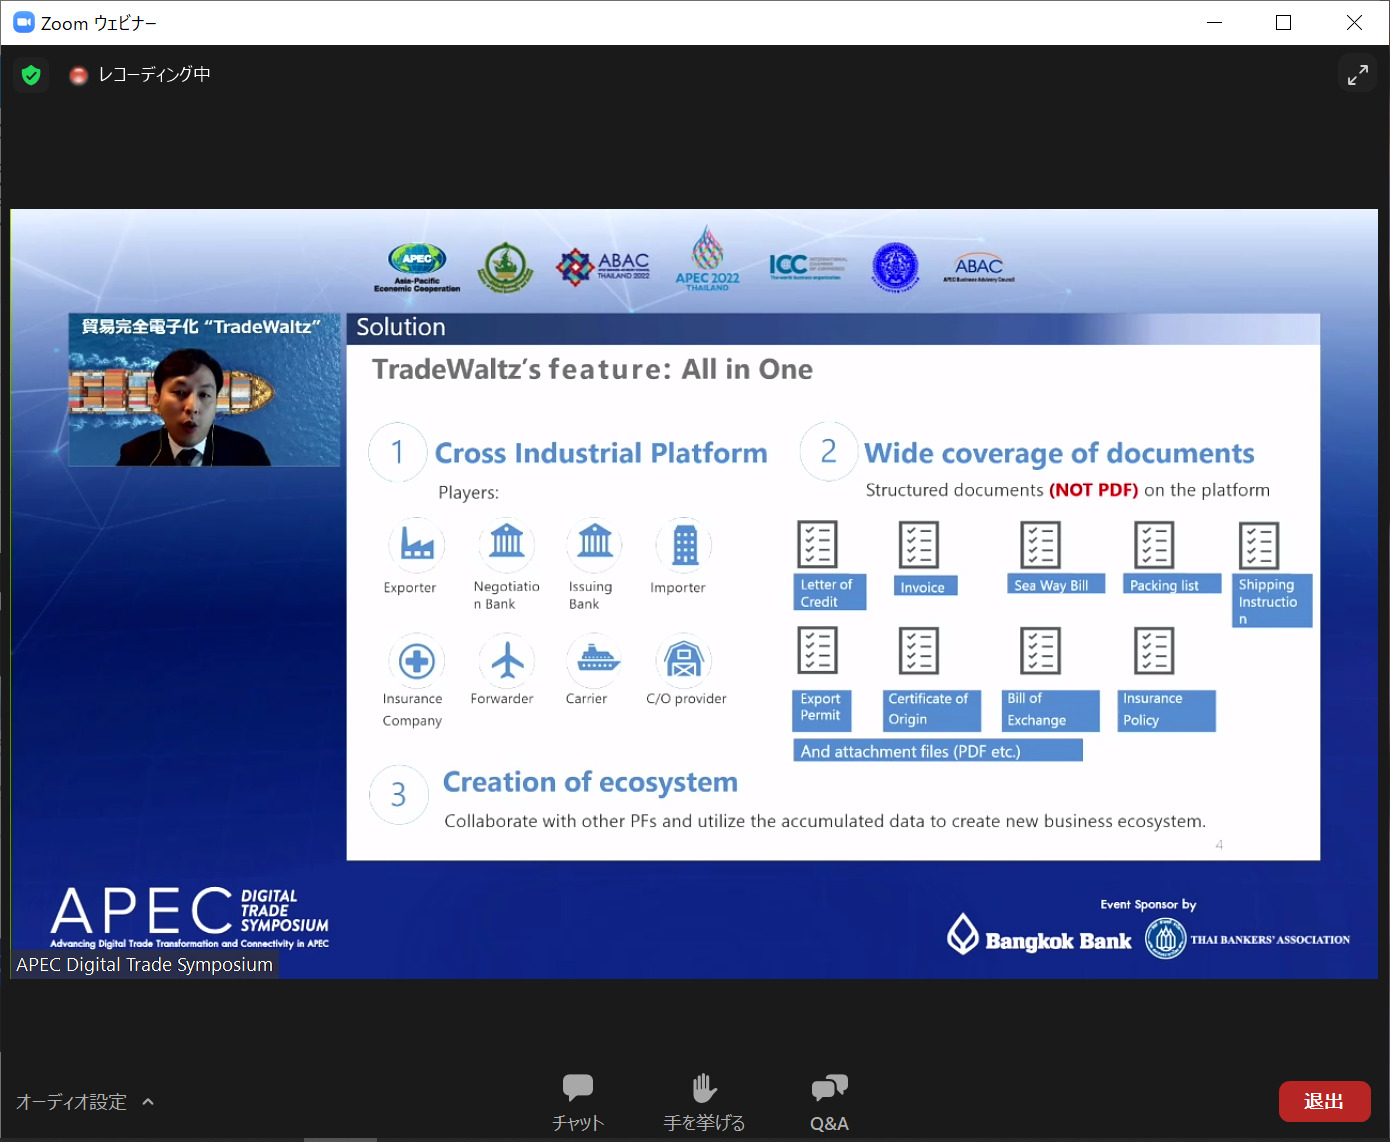Raise hand using 手を挙げる button
Viewport: 1390px width, 1142px height.
pyautogui.click(x=704, y=1102)
